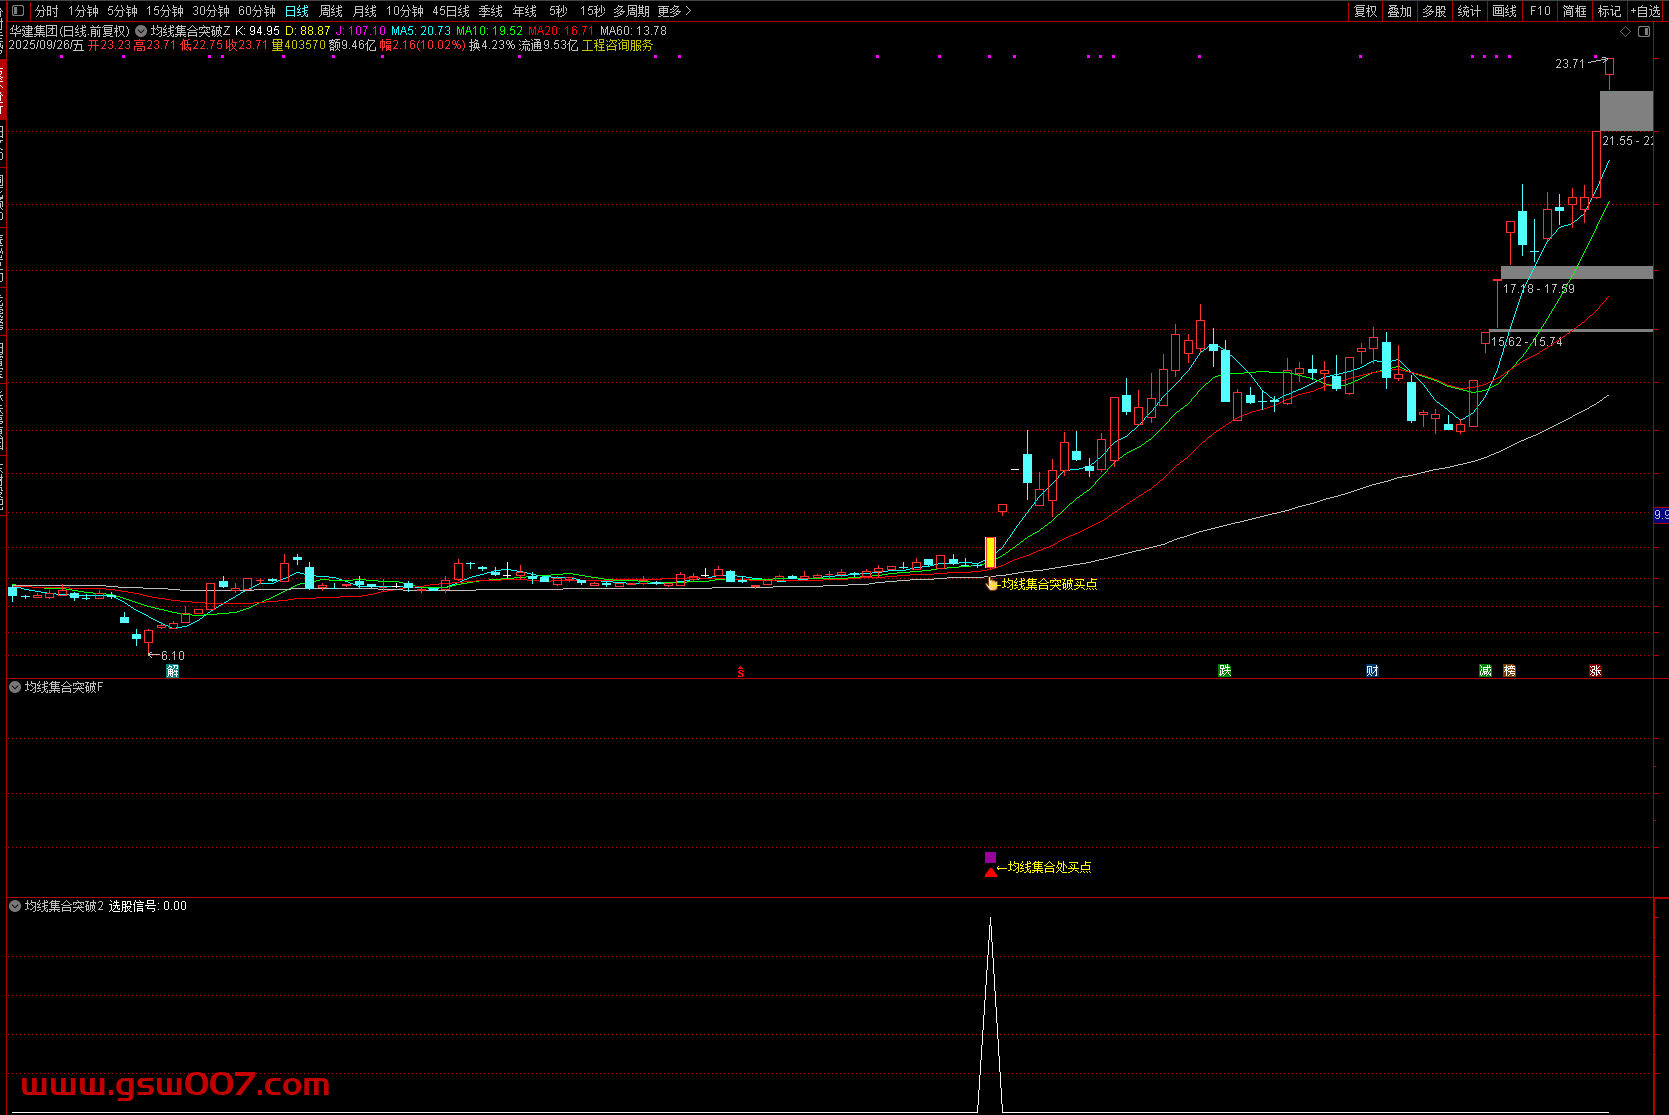The image size is (1669, 1115).
Task: Toggle the left sidebar panel icon
Action: coord(17,11)
